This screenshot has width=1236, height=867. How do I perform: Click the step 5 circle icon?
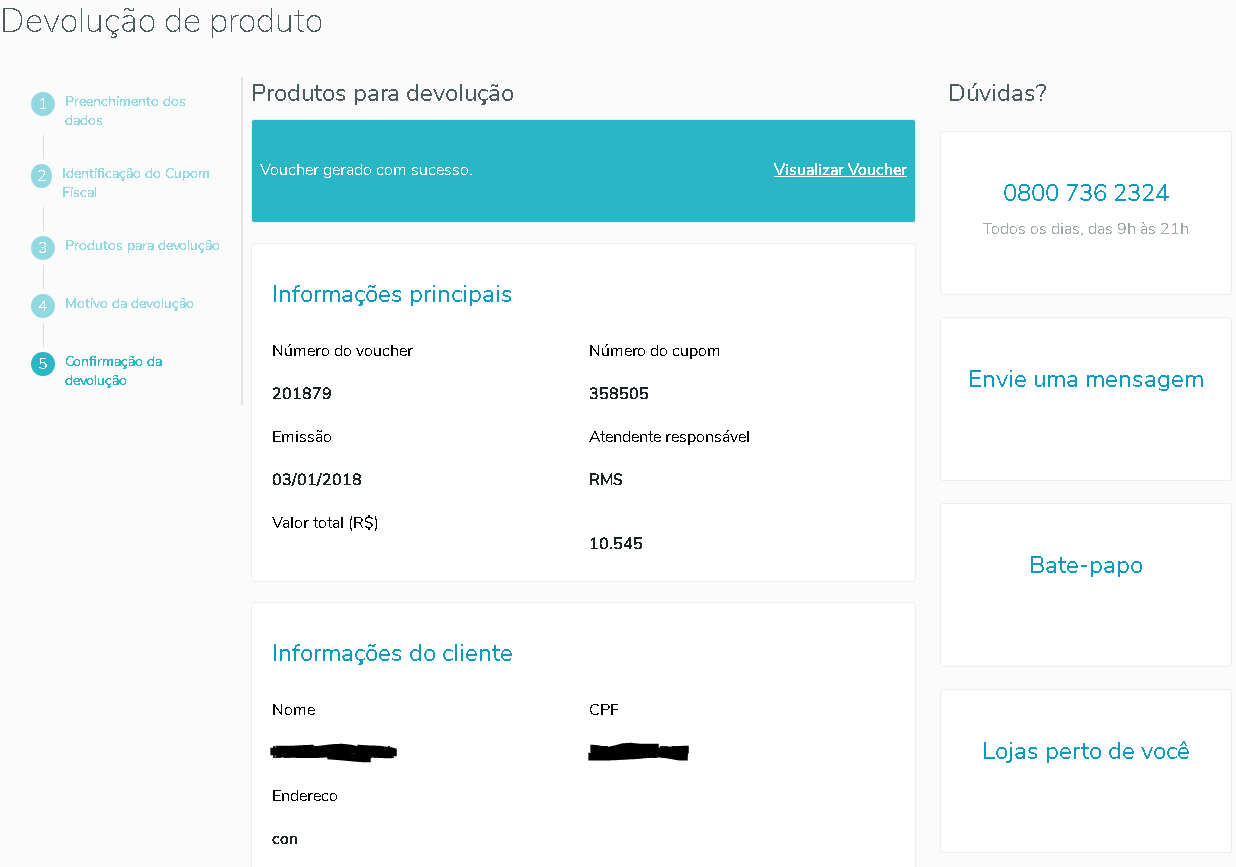(42, 364)
